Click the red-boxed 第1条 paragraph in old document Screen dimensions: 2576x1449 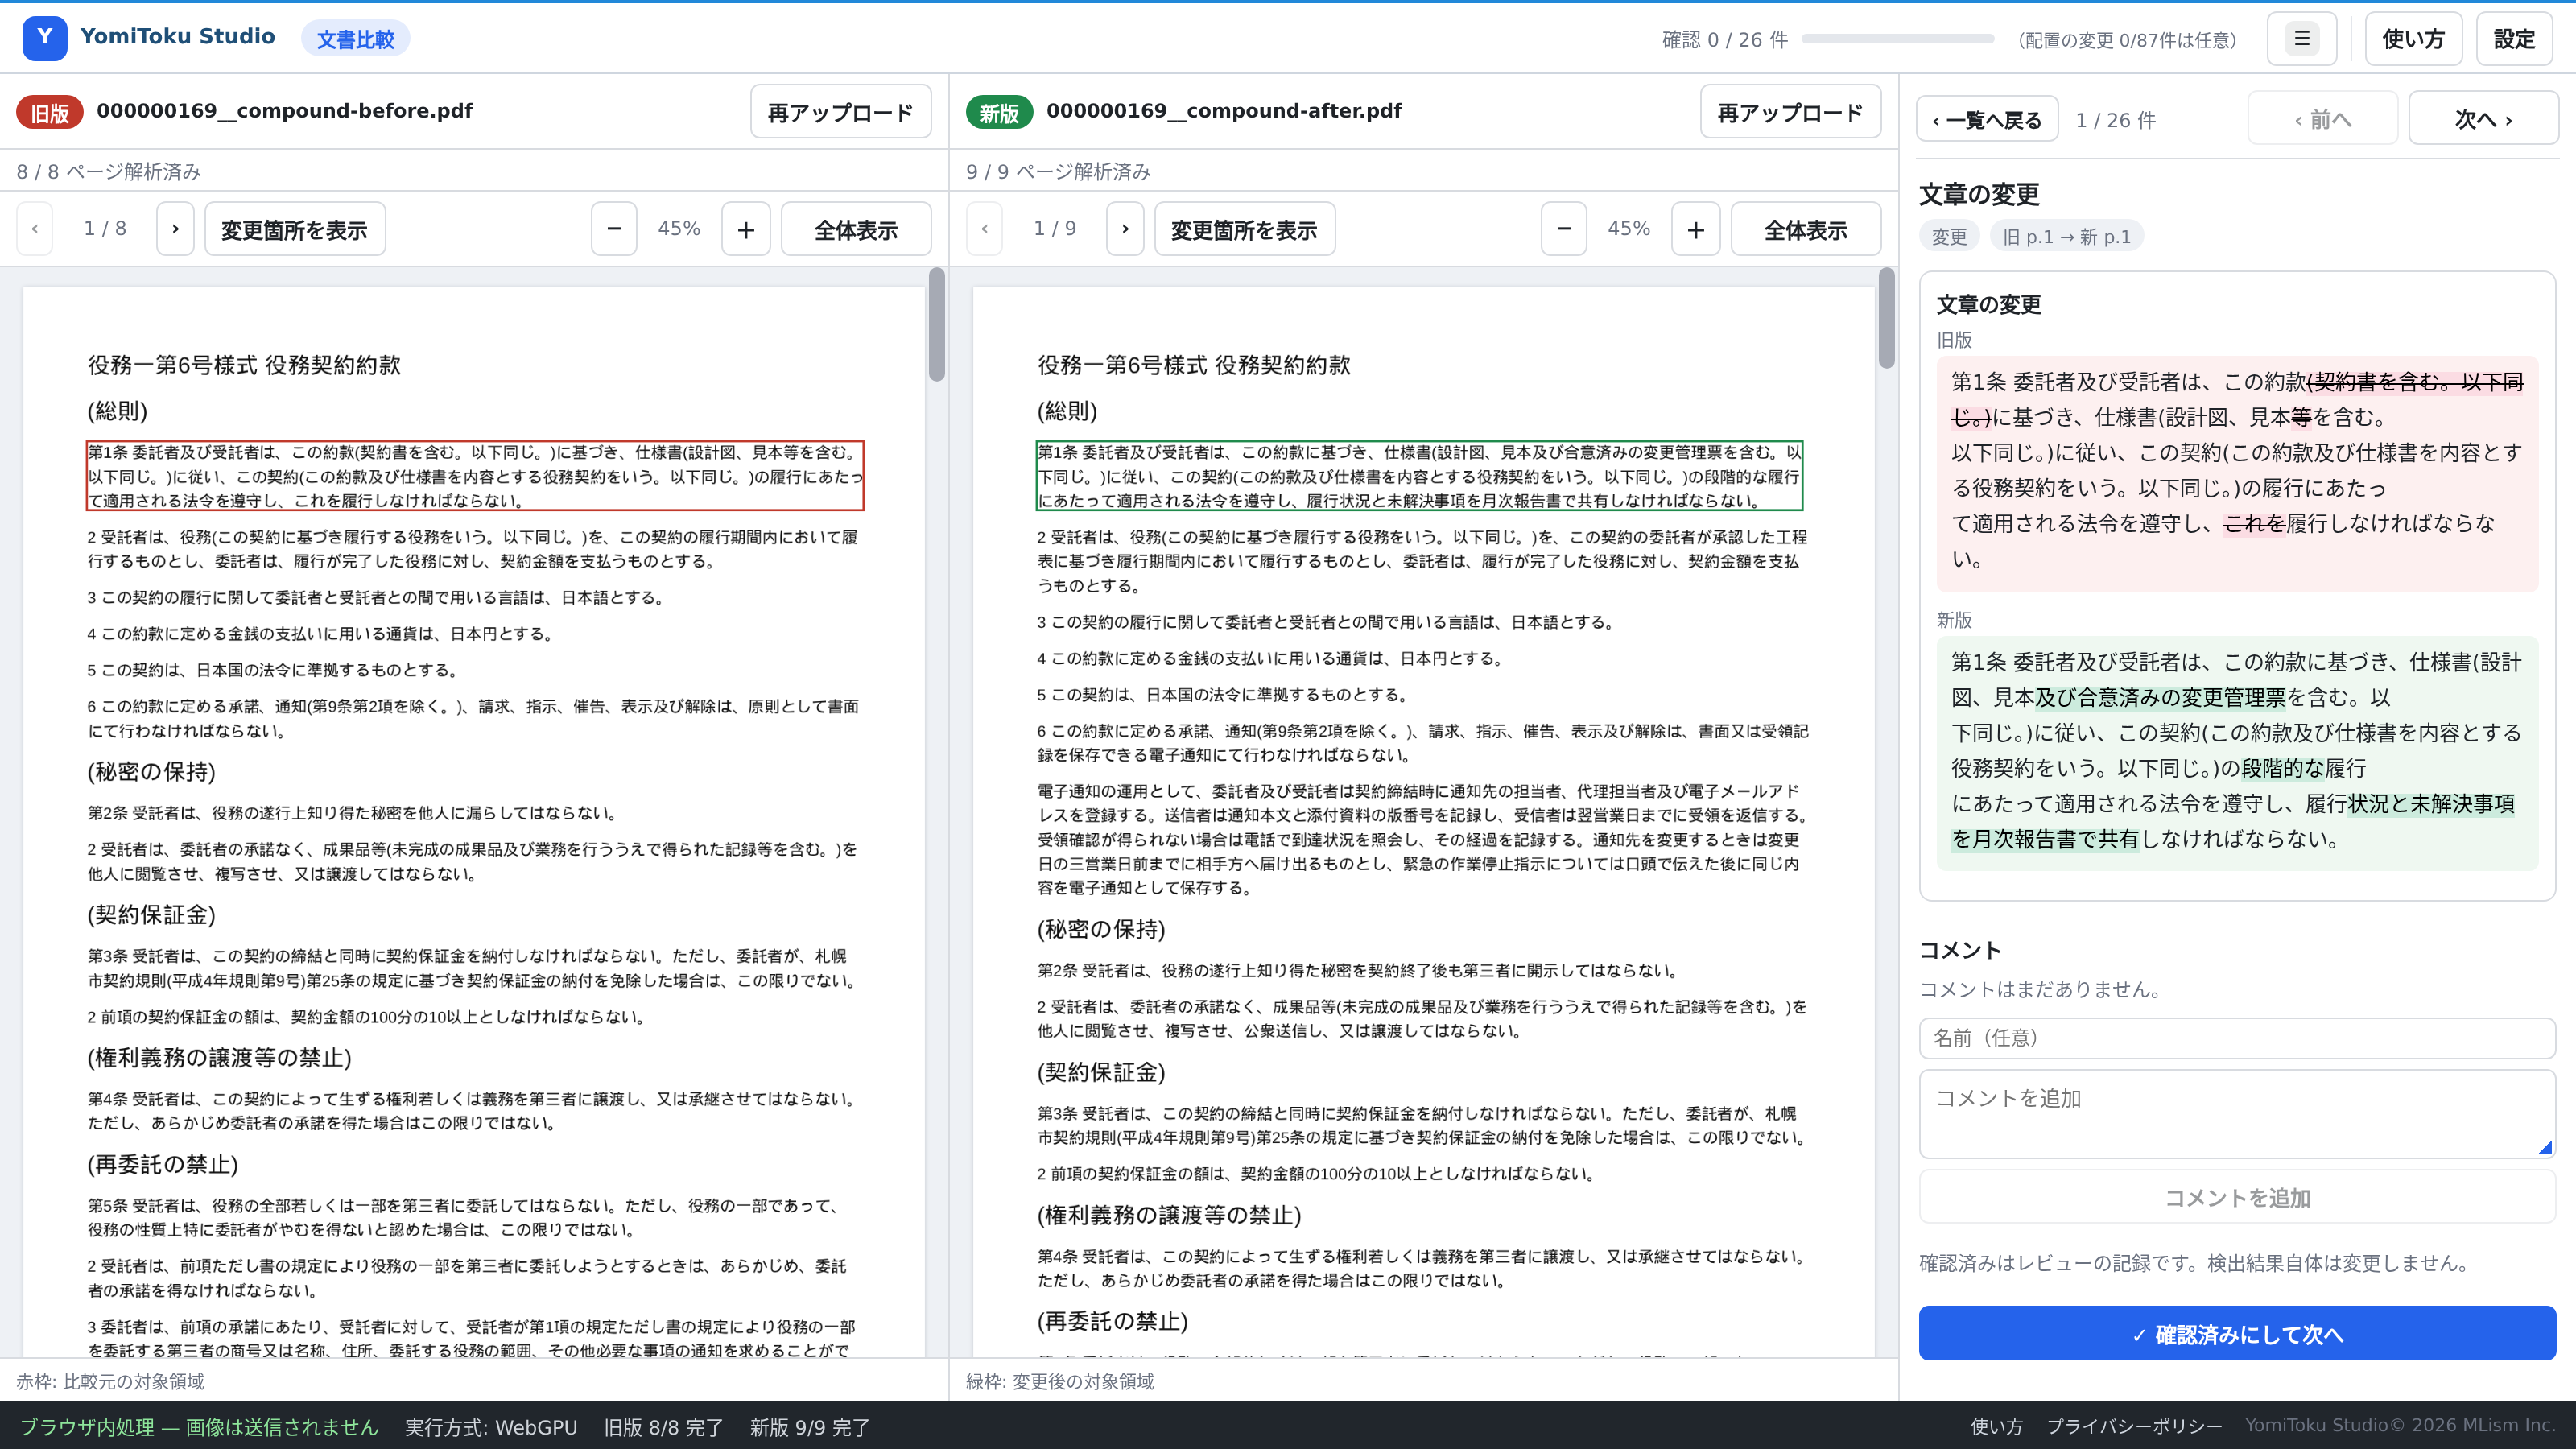point(475,476)
